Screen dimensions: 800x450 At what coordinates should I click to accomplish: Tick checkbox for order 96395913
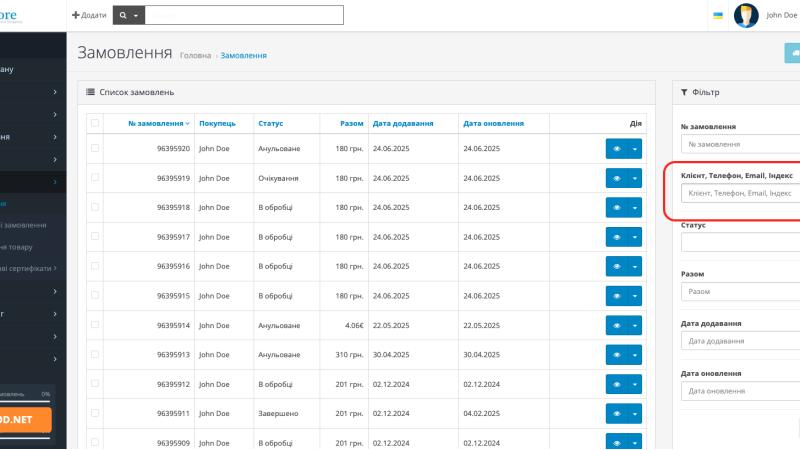tap(95, 354)
